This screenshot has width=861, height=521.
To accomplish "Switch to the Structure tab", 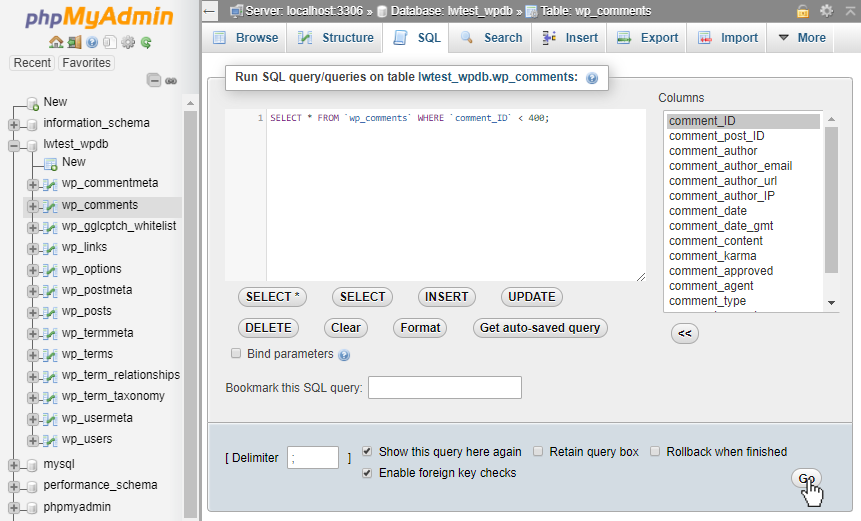I will point(337,38).
